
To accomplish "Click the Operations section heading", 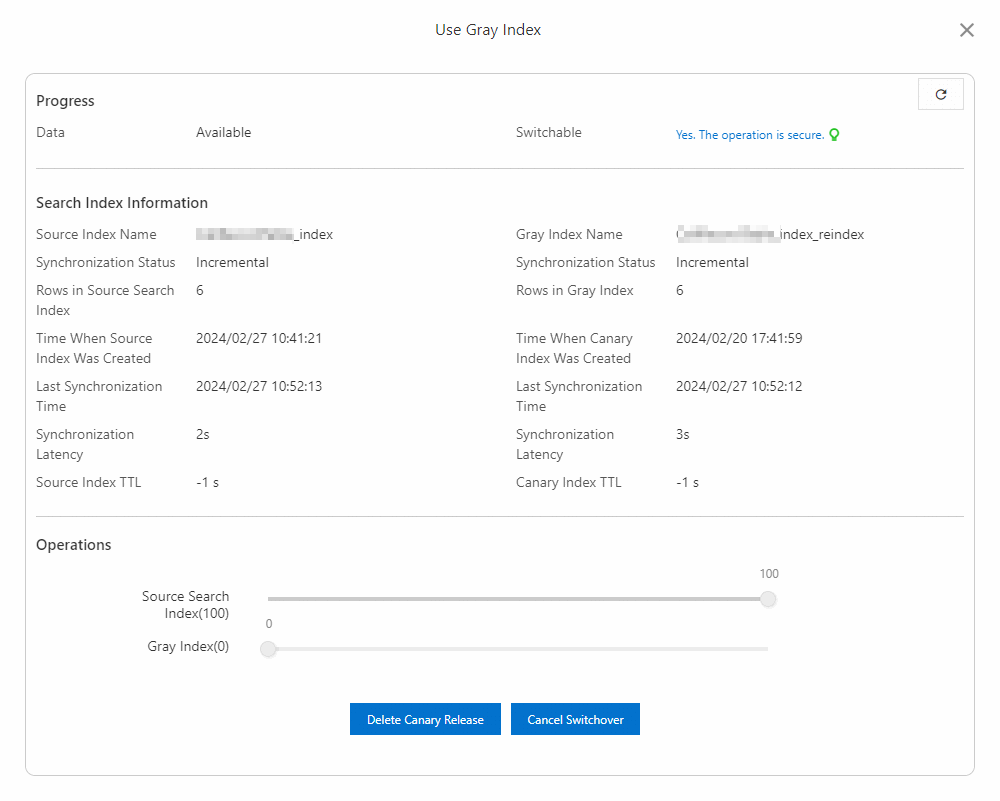I will click(74, 545).
